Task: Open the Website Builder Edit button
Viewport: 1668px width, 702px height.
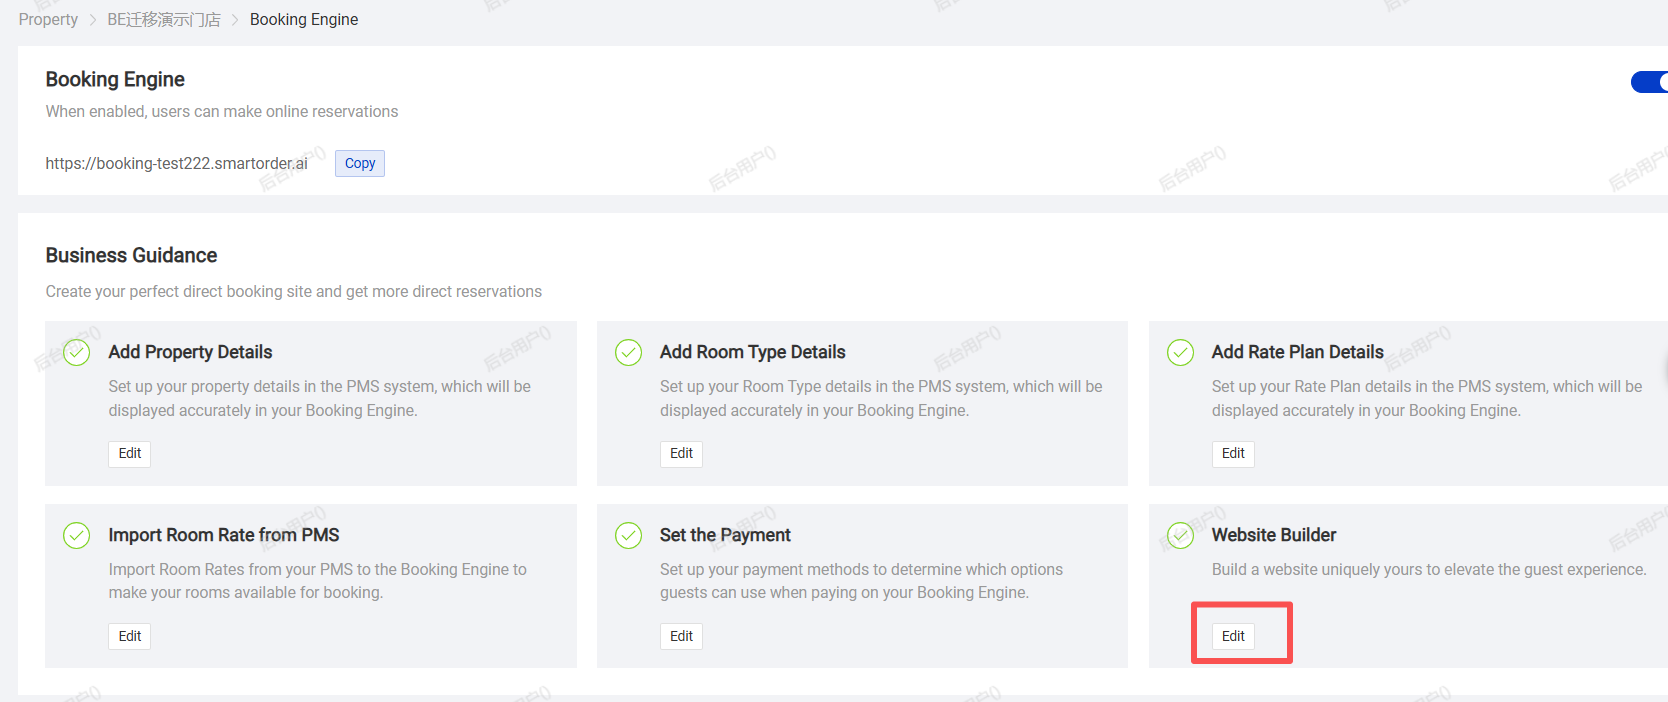Action: [x=1233, y=636]
